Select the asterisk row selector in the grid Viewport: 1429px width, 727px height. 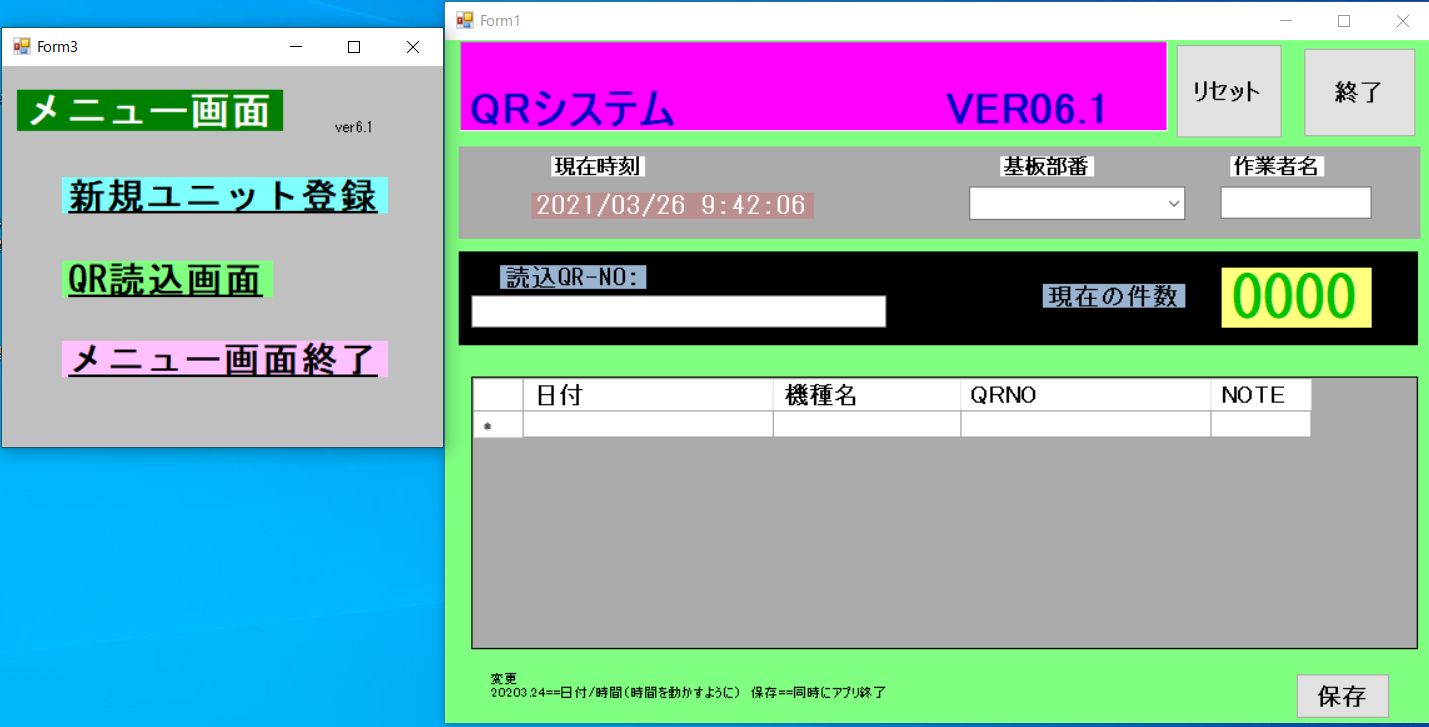pos(497,424)
